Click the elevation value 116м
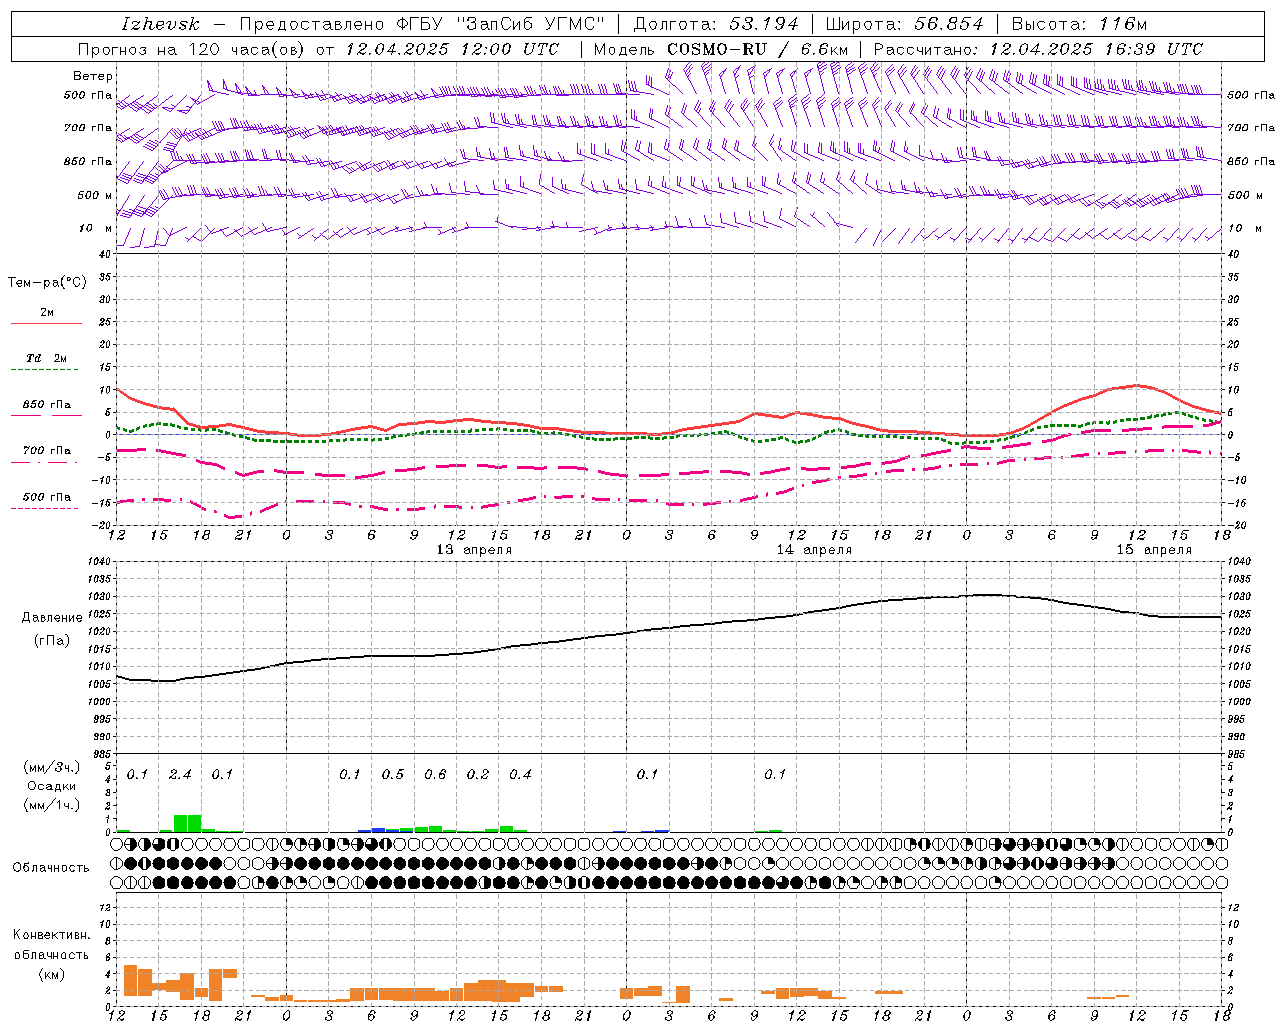 tap(1121, 24)
